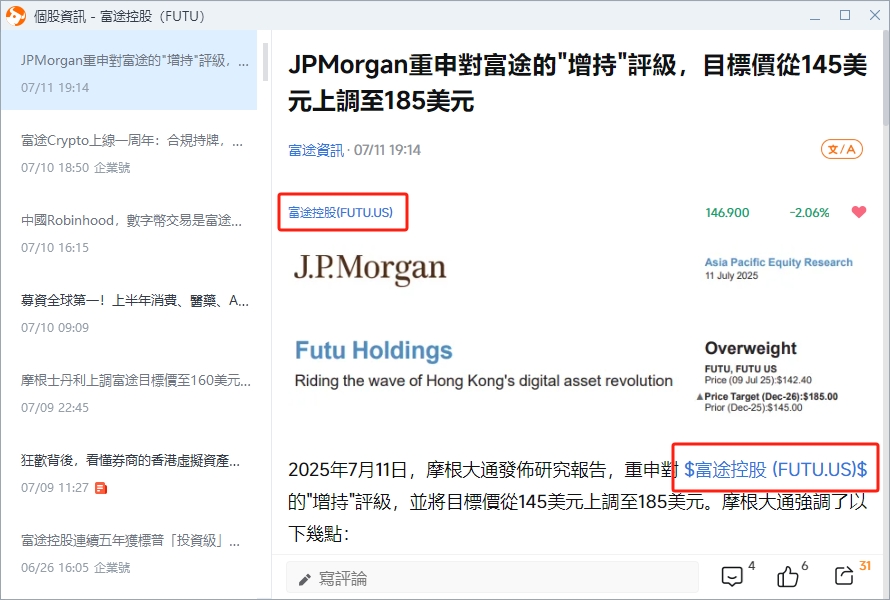The width and height of the screenshot is (890, 600).
Task: Like the article with thumbs-up icon
Action: [x=787, y=576]
